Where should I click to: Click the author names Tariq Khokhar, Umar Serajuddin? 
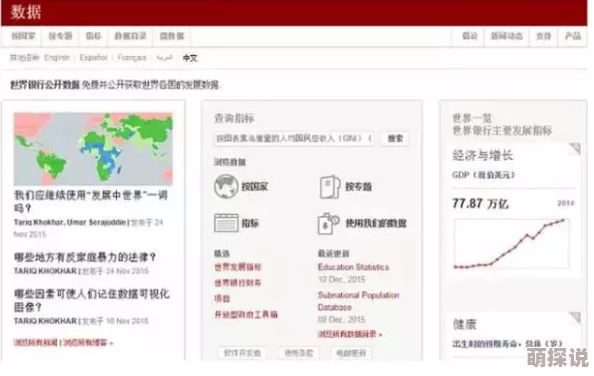click(x=70, y=222)
